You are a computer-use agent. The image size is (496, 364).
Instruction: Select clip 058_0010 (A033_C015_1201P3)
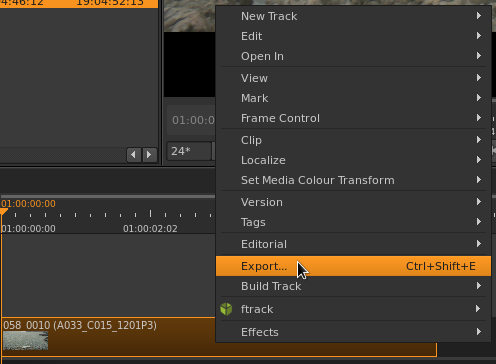point(219,337)
